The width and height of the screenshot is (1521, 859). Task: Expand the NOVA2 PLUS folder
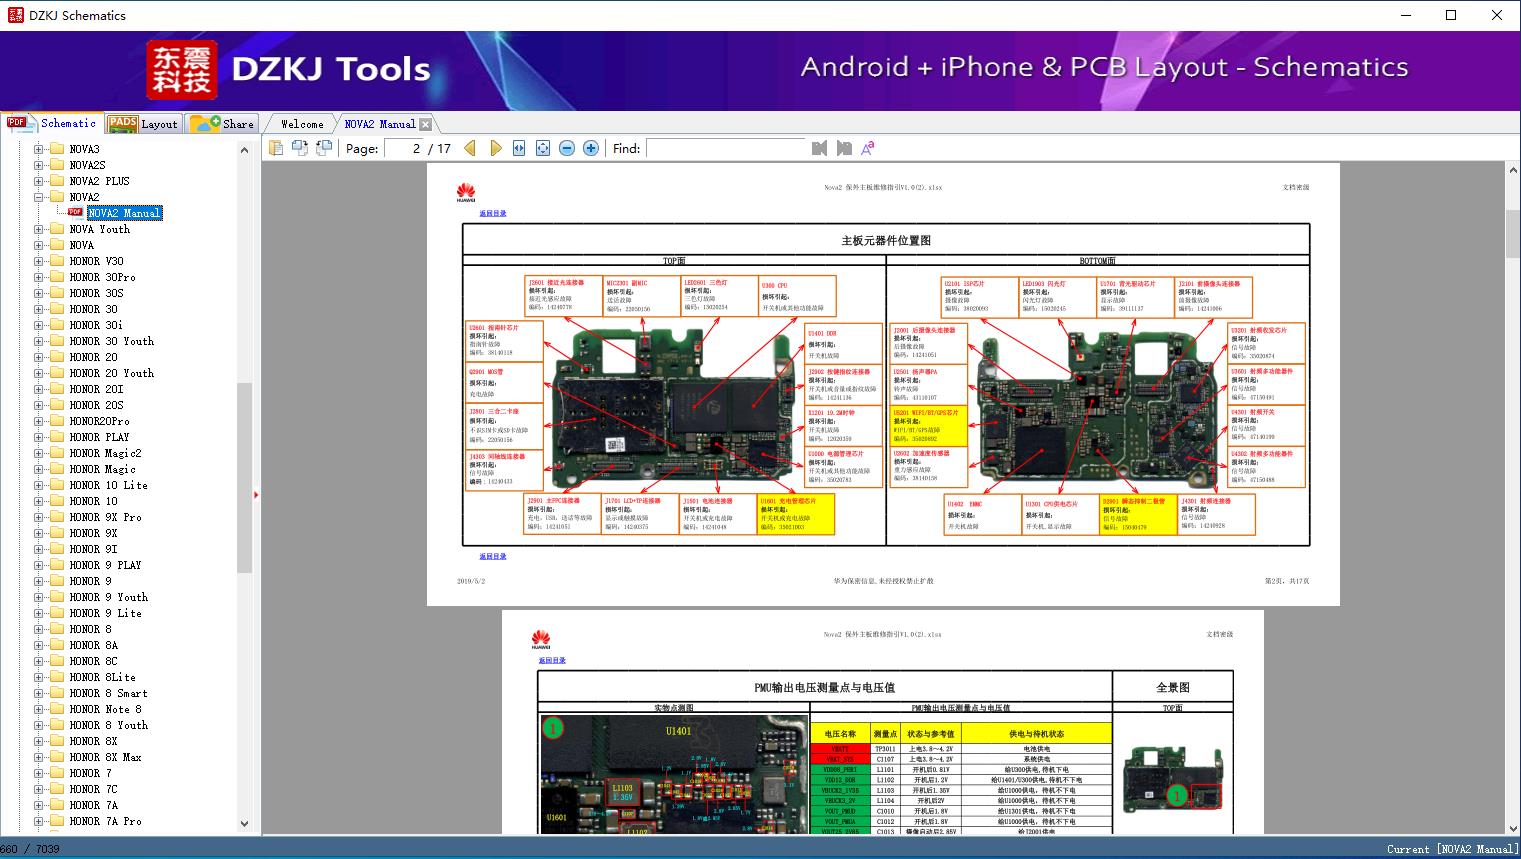[x=39, y=181]
